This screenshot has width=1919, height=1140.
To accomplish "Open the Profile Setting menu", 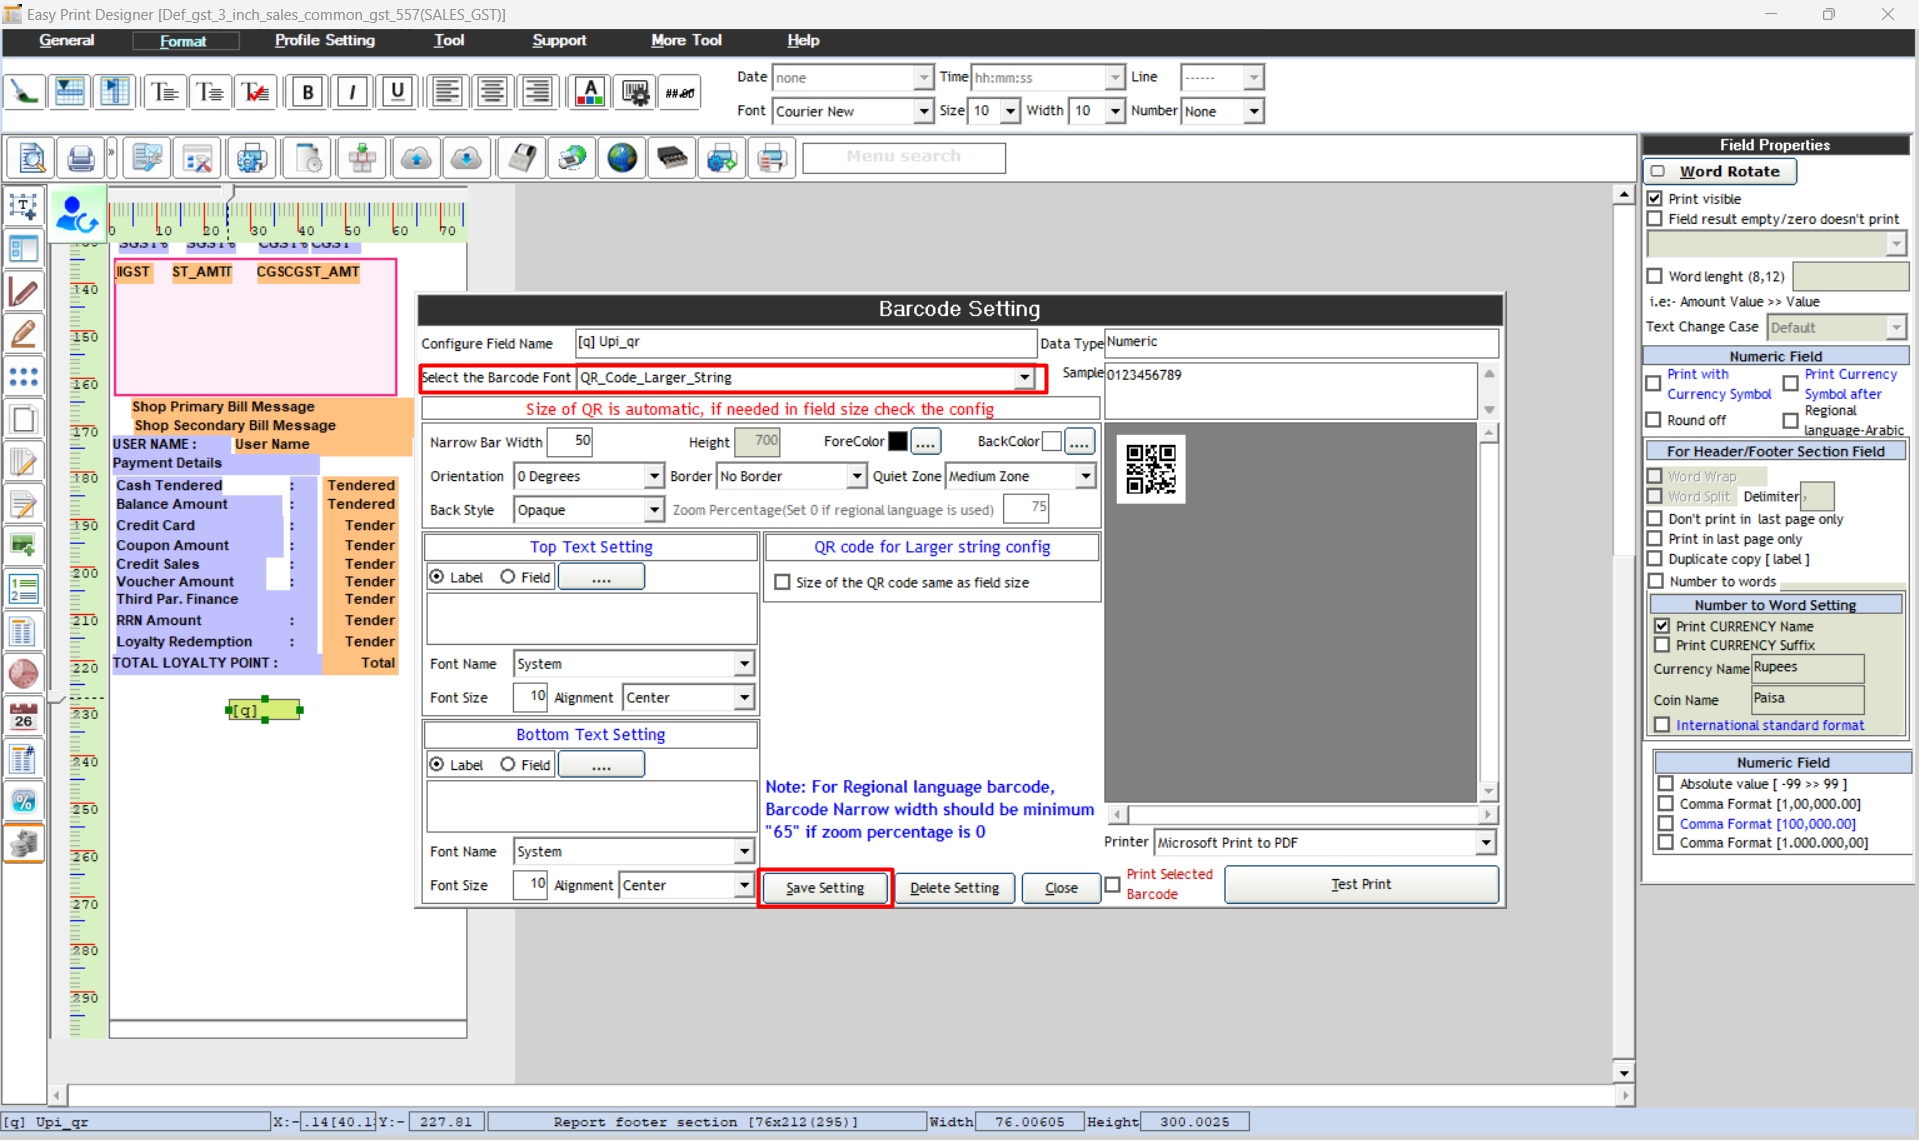I will click(x=324, y=40).
